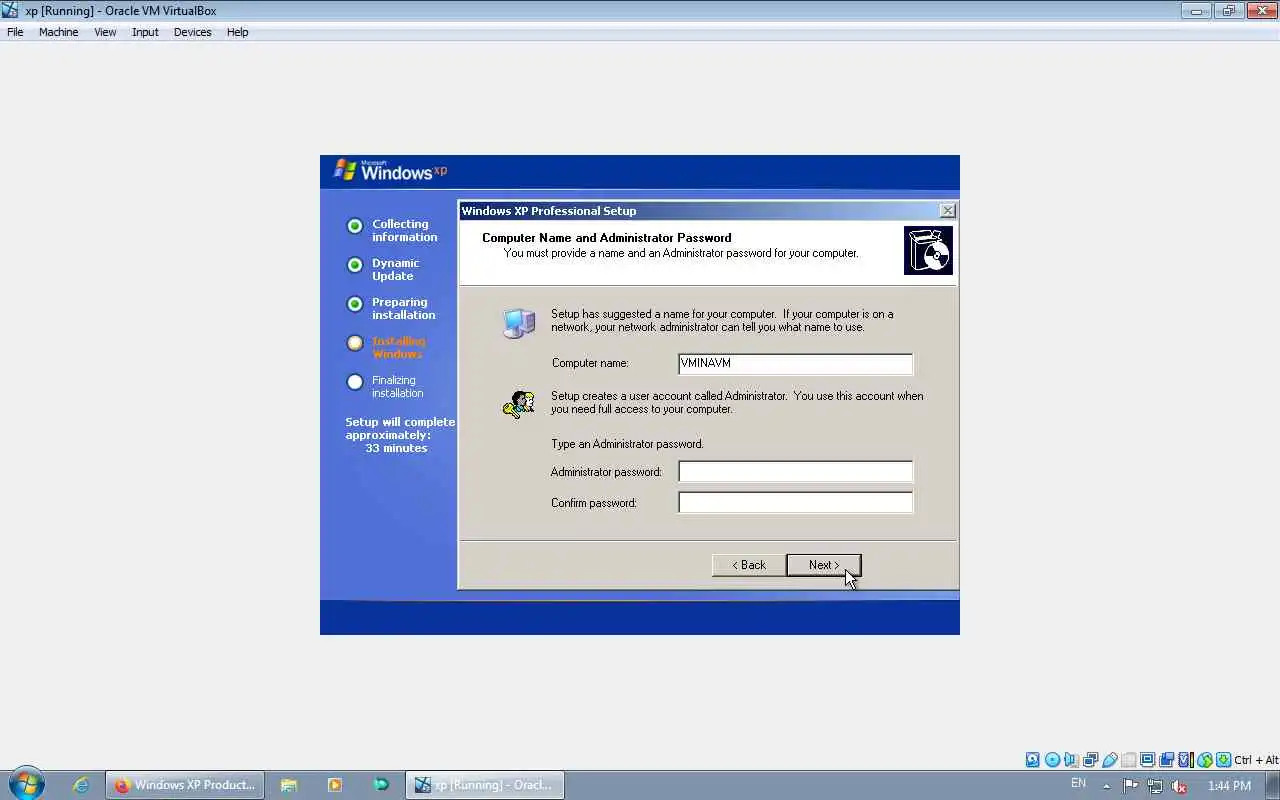Click the video capture status icon
Screen dimensions: 1280x800
click(x=1166, y=760)
